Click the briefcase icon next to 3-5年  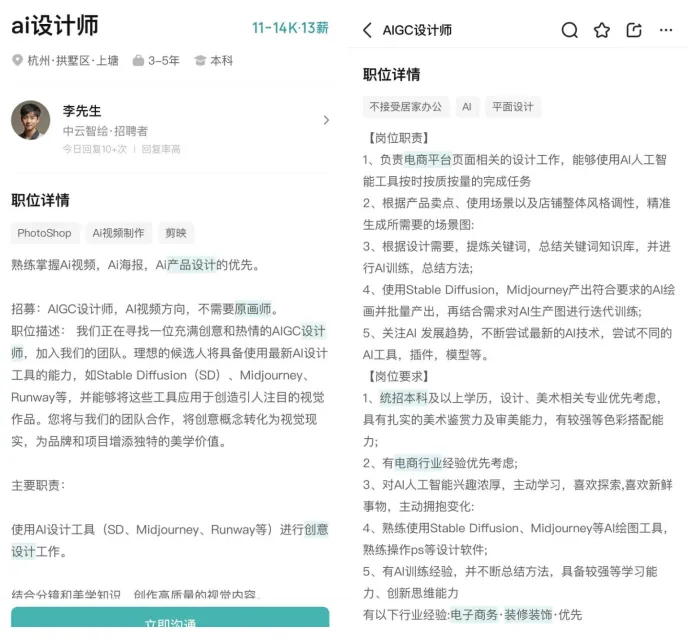click(x=138, y=60)
